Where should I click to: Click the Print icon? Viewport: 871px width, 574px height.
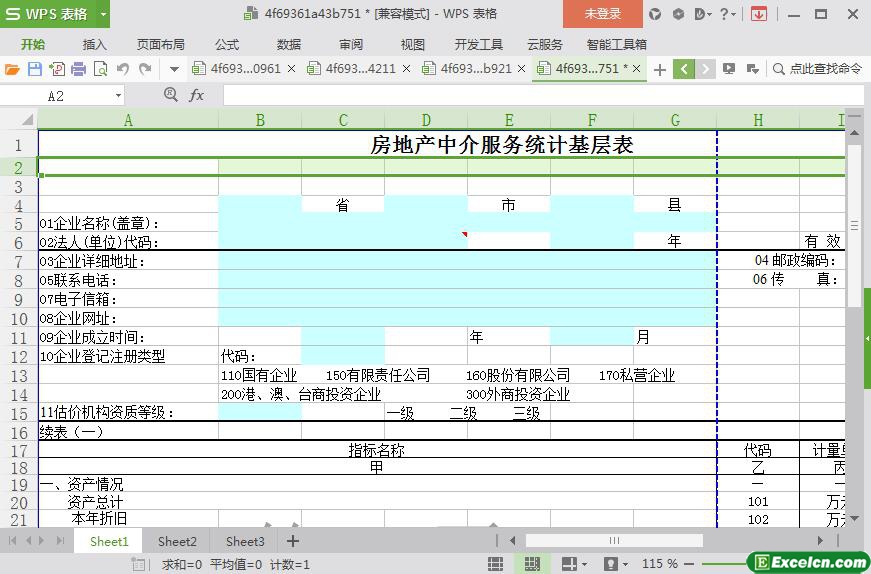coord(78,69)
